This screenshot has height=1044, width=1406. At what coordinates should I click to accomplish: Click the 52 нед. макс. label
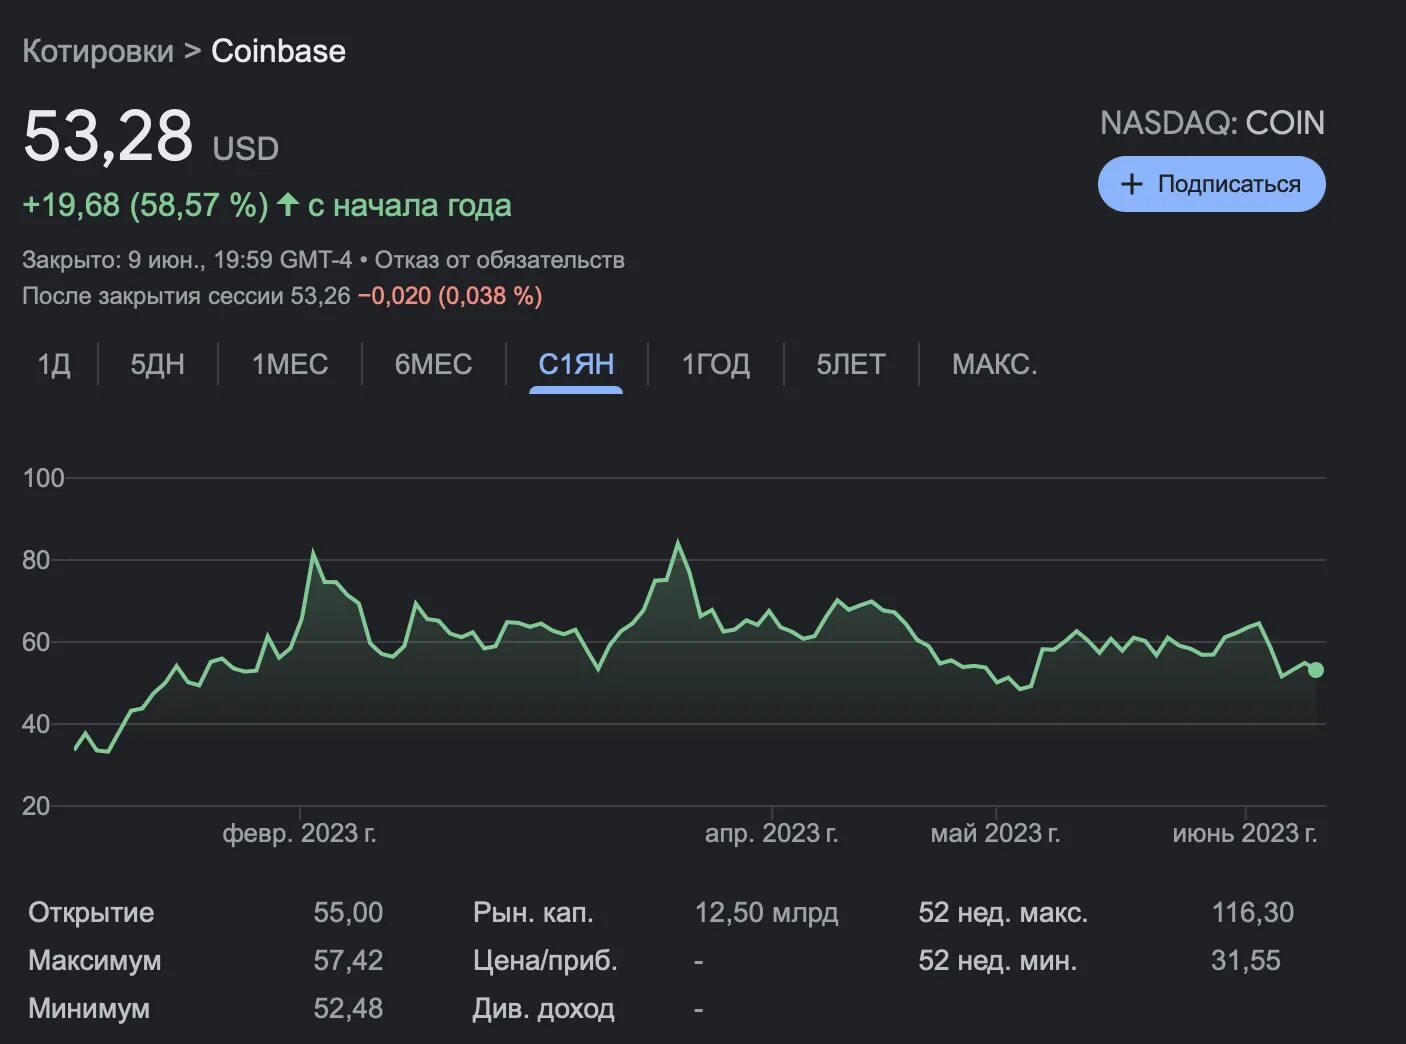pos(1003,912)
